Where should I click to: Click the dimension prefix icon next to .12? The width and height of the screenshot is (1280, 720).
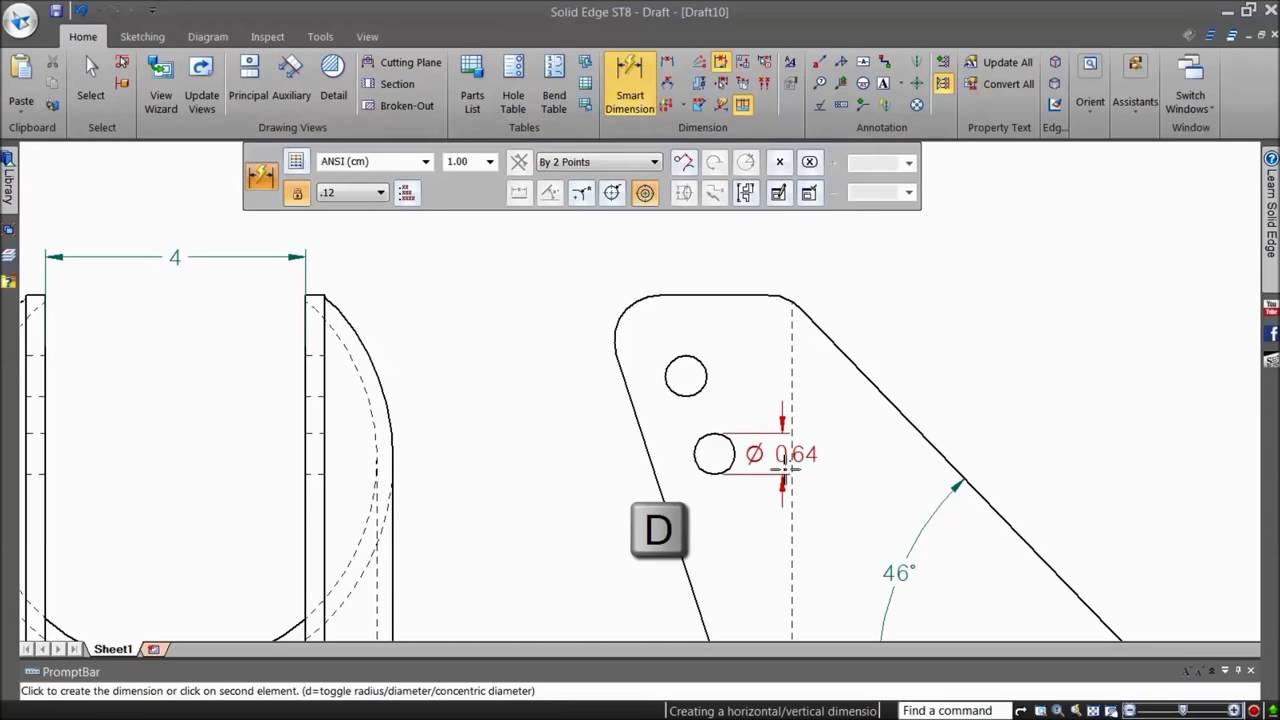[x=406, y=193]
